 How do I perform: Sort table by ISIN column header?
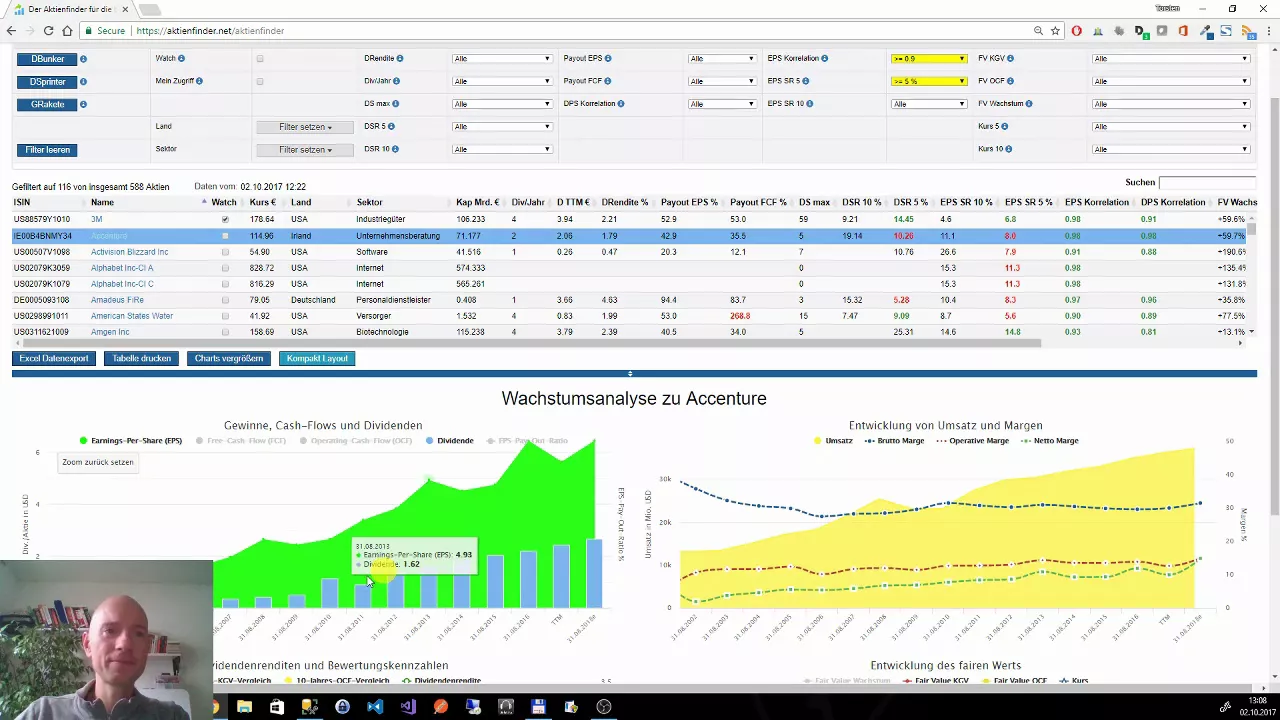tap(22, 202)
